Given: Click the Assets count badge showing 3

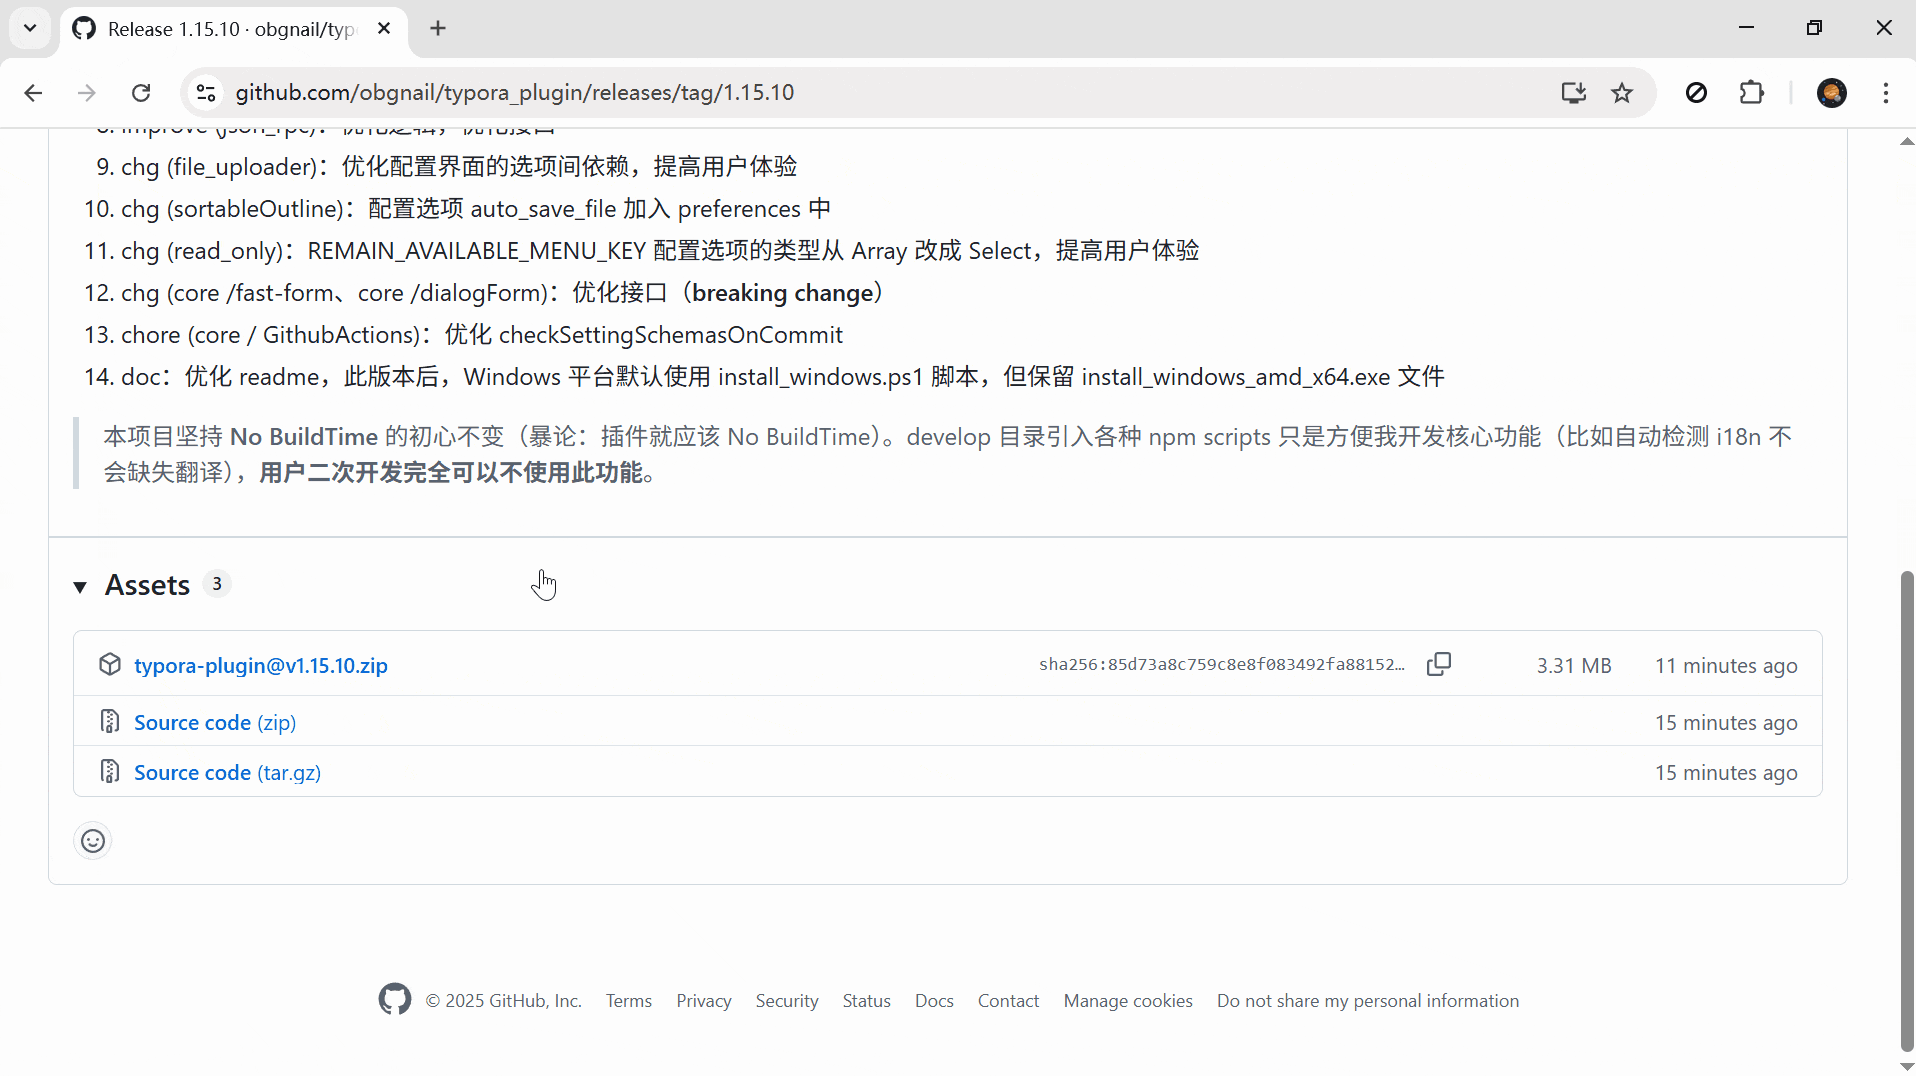Looking at the screenshot, I should click(x=217, y=584).
